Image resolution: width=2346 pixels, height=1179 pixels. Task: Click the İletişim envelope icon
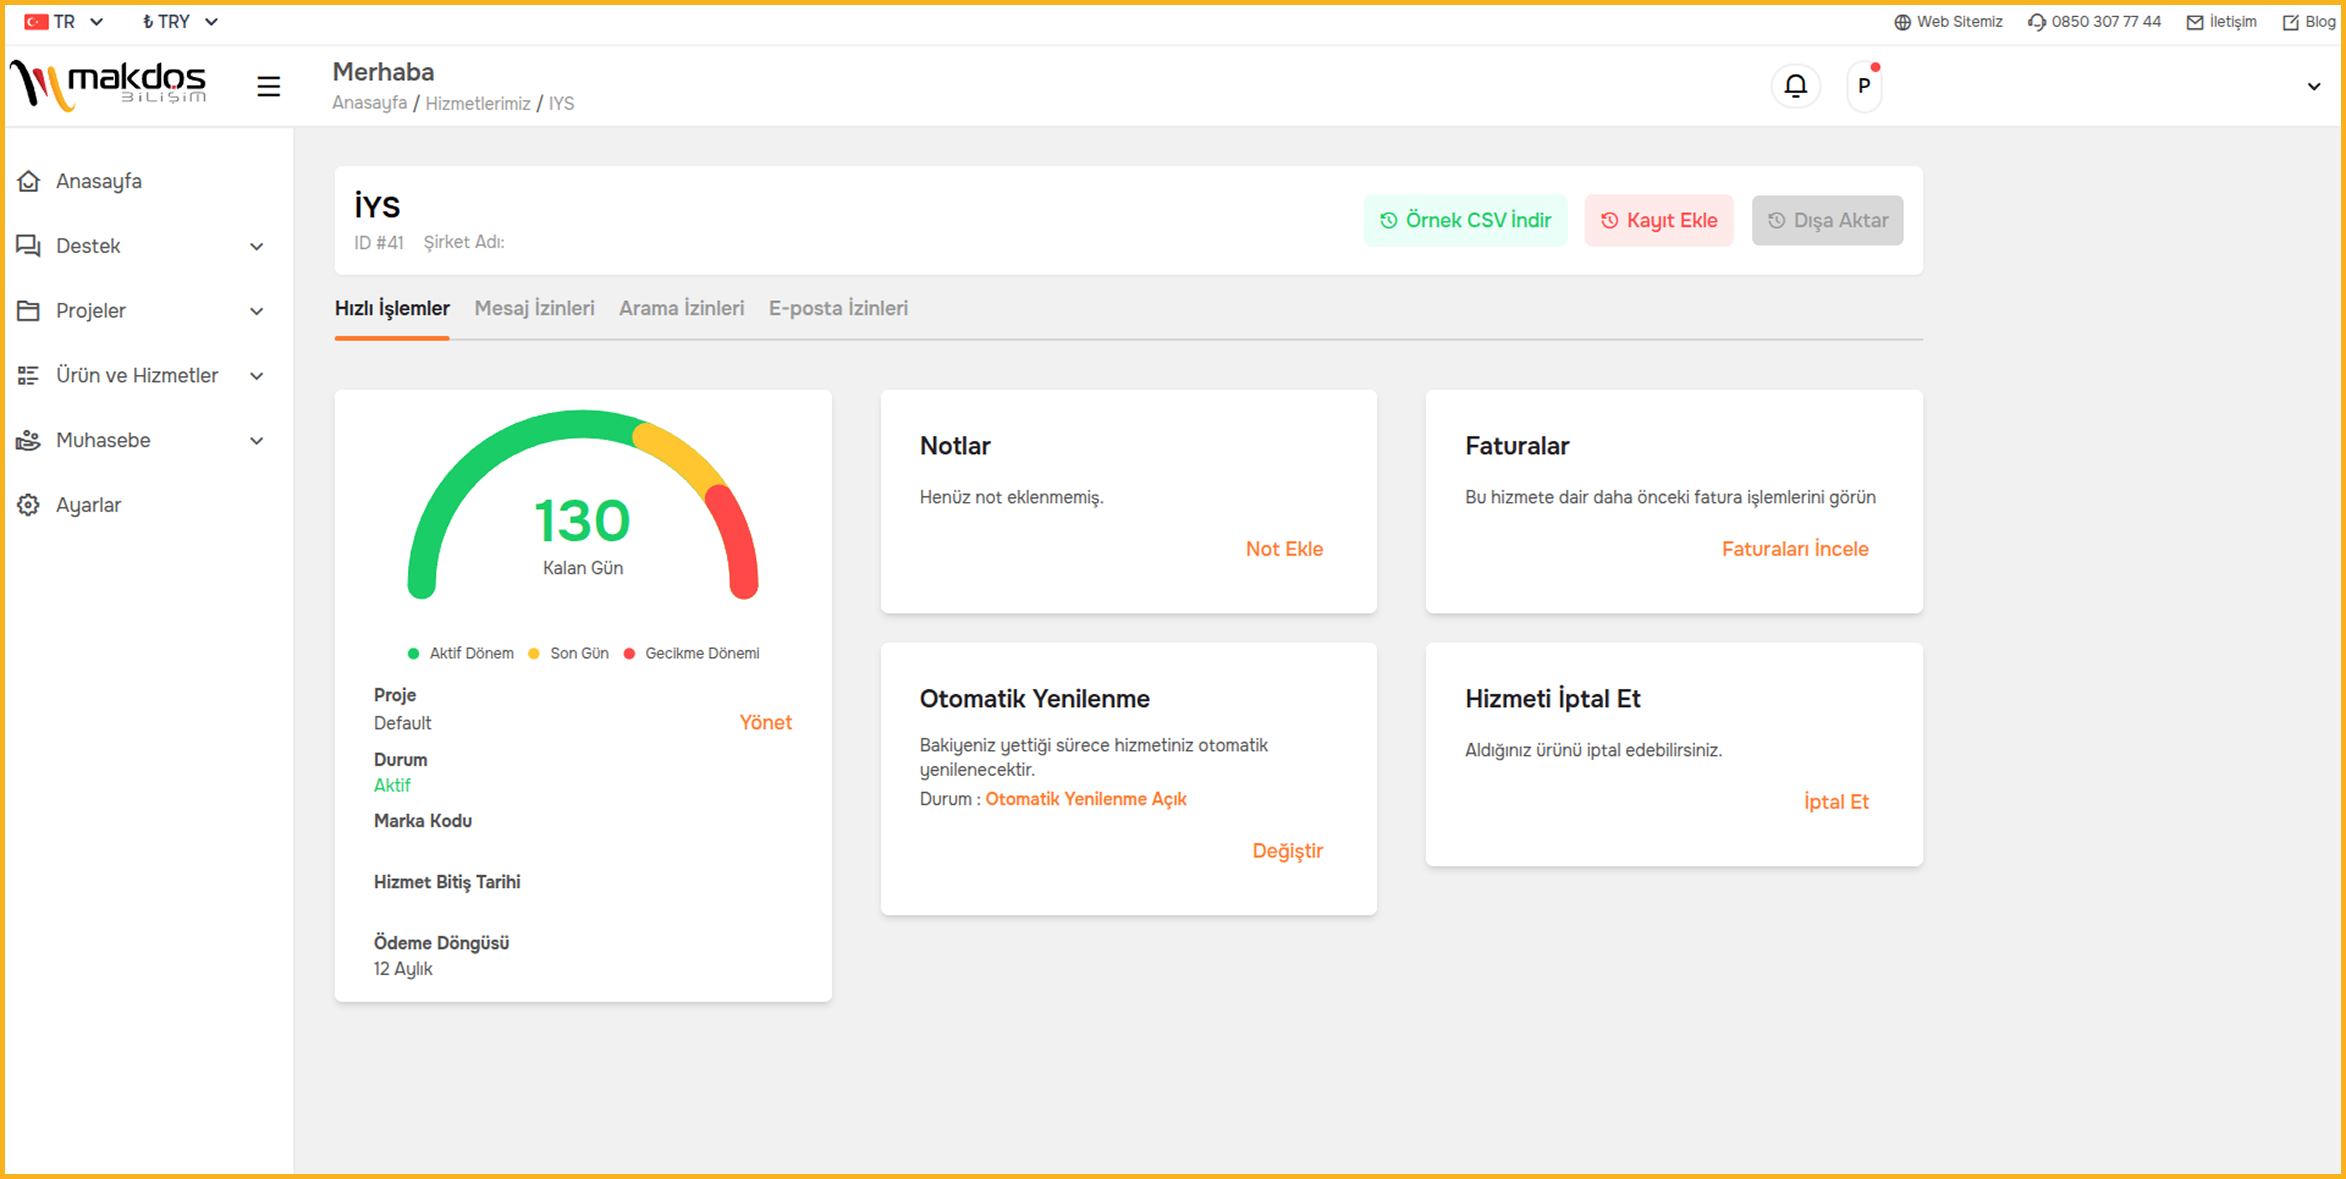coord(2194,22)
